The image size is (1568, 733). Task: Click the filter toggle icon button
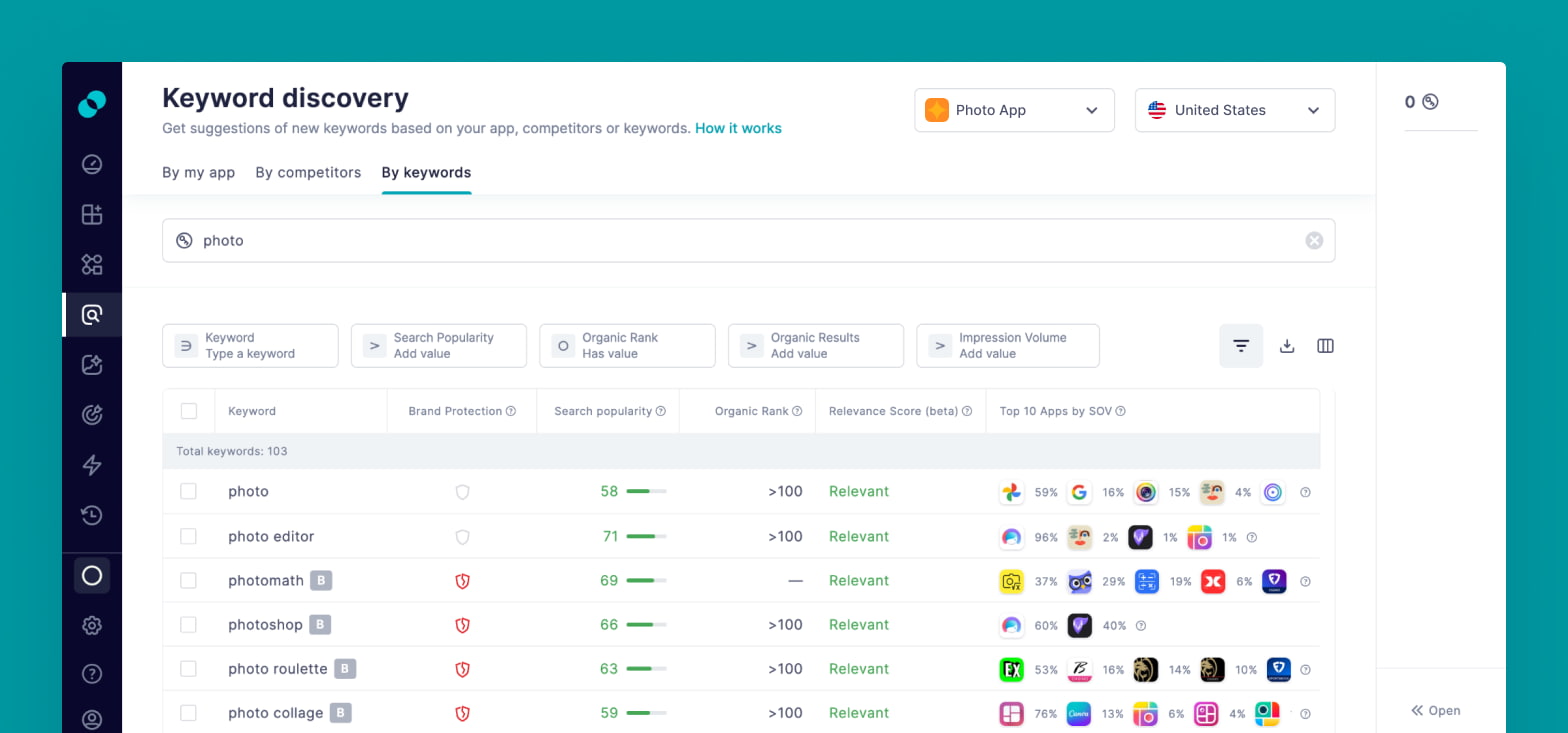coord(1241,346)
